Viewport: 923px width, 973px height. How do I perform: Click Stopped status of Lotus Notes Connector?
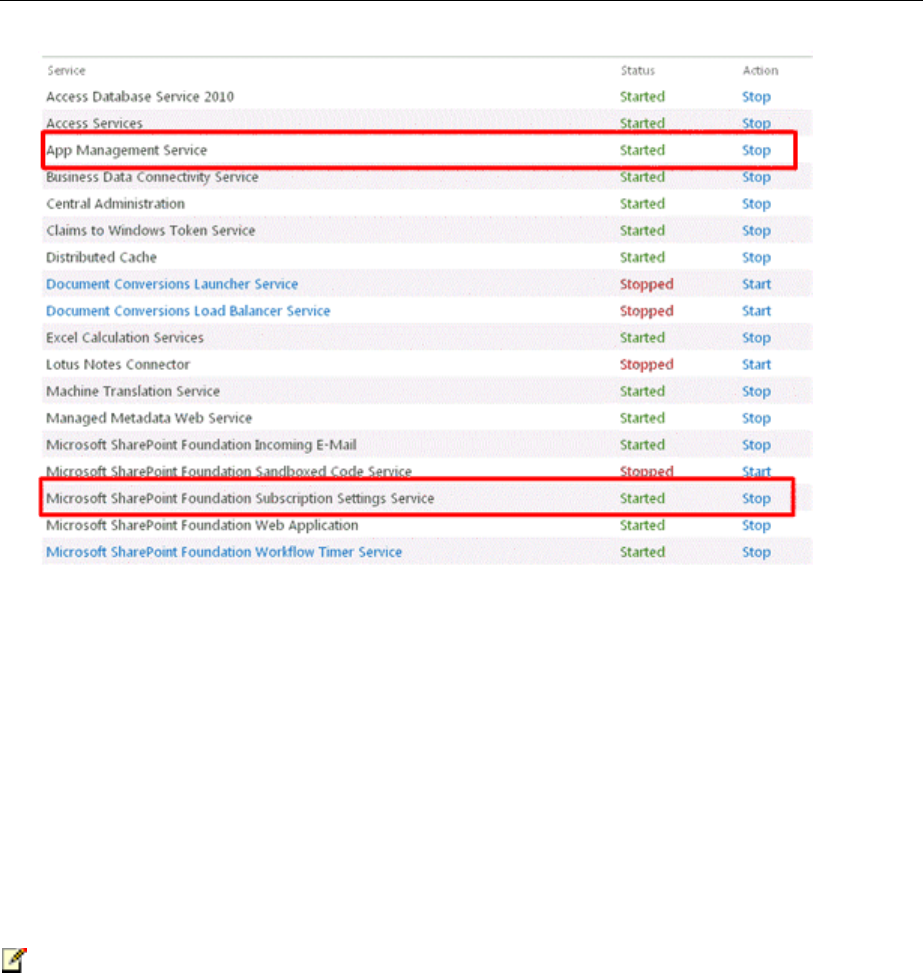647,365
